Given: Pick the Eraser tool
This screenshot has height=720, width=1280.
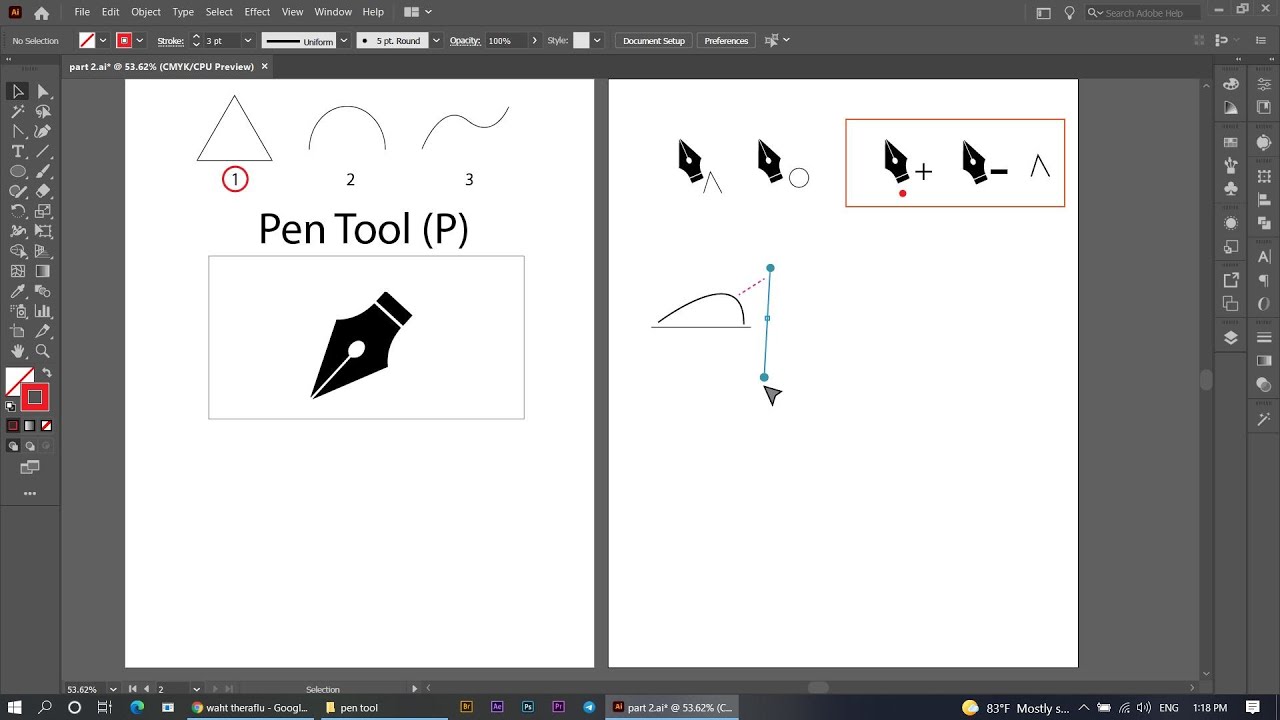Looking at the screenshot, I should pyautogui.click(x=43, y=192).
